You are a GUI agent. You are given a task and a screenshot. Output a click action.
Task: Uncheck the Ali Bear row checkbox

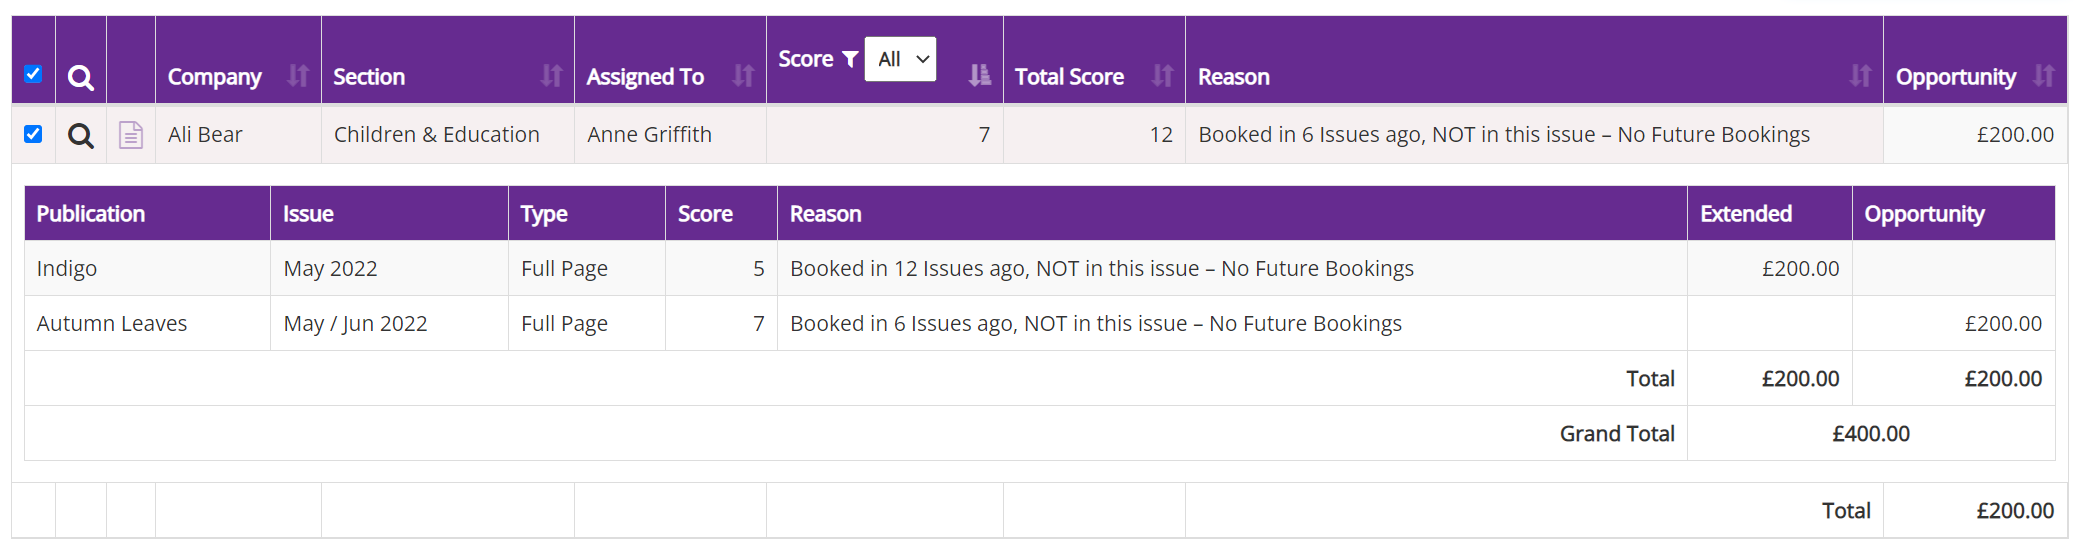pyautogui.click(x=33, y=134)
